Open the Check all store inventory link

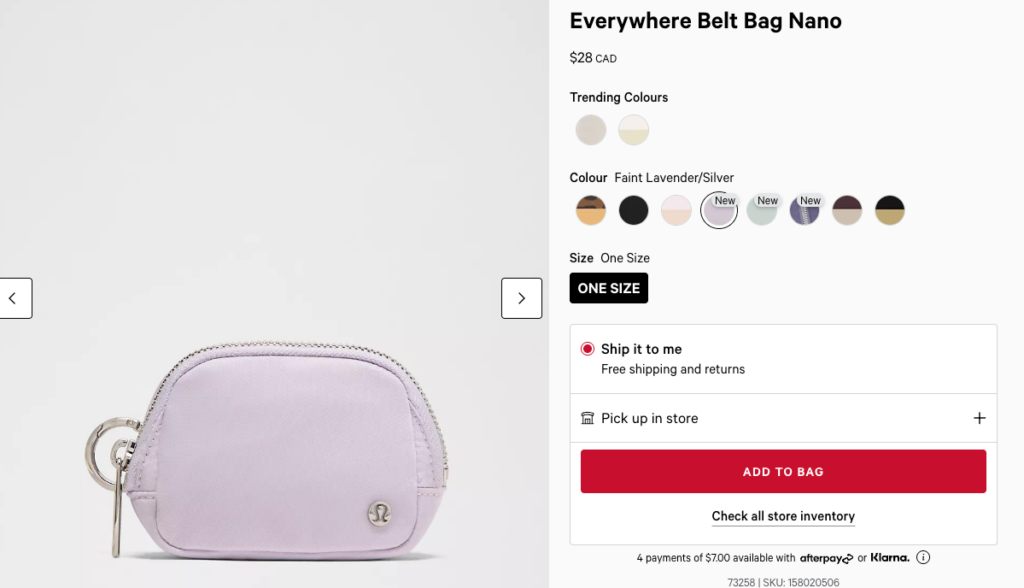pyautogui.click(x=783, y=516)
